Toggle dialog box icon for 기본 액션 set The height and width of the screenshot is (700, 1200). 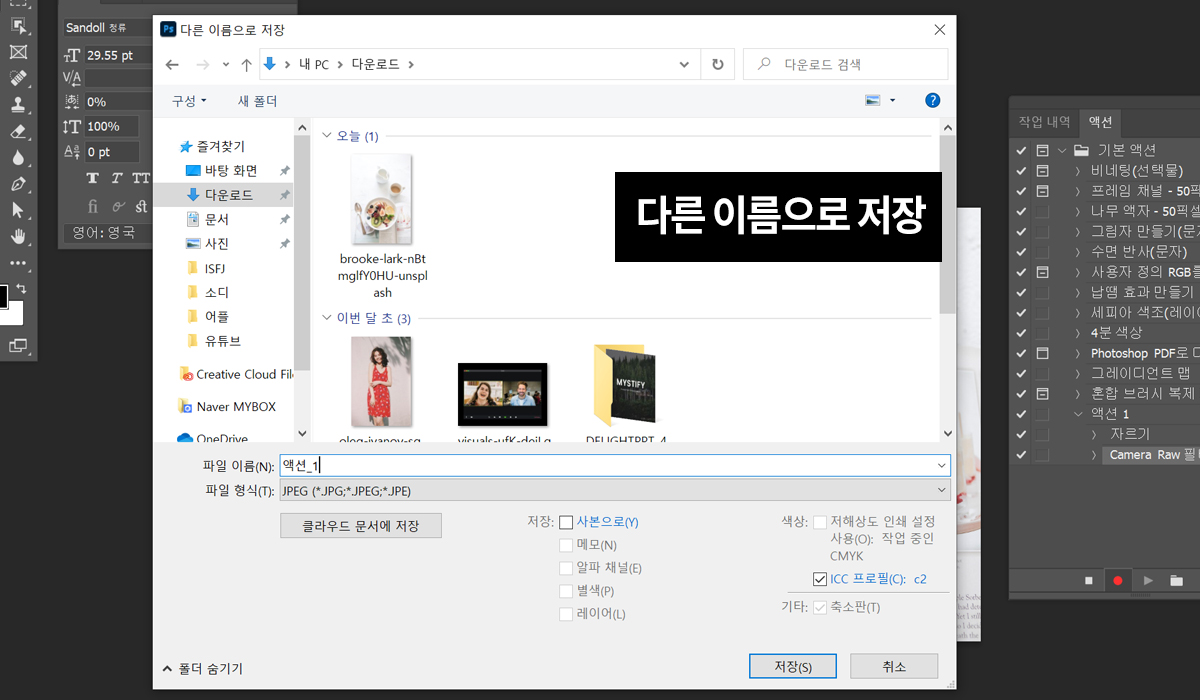coord(1042,150)
